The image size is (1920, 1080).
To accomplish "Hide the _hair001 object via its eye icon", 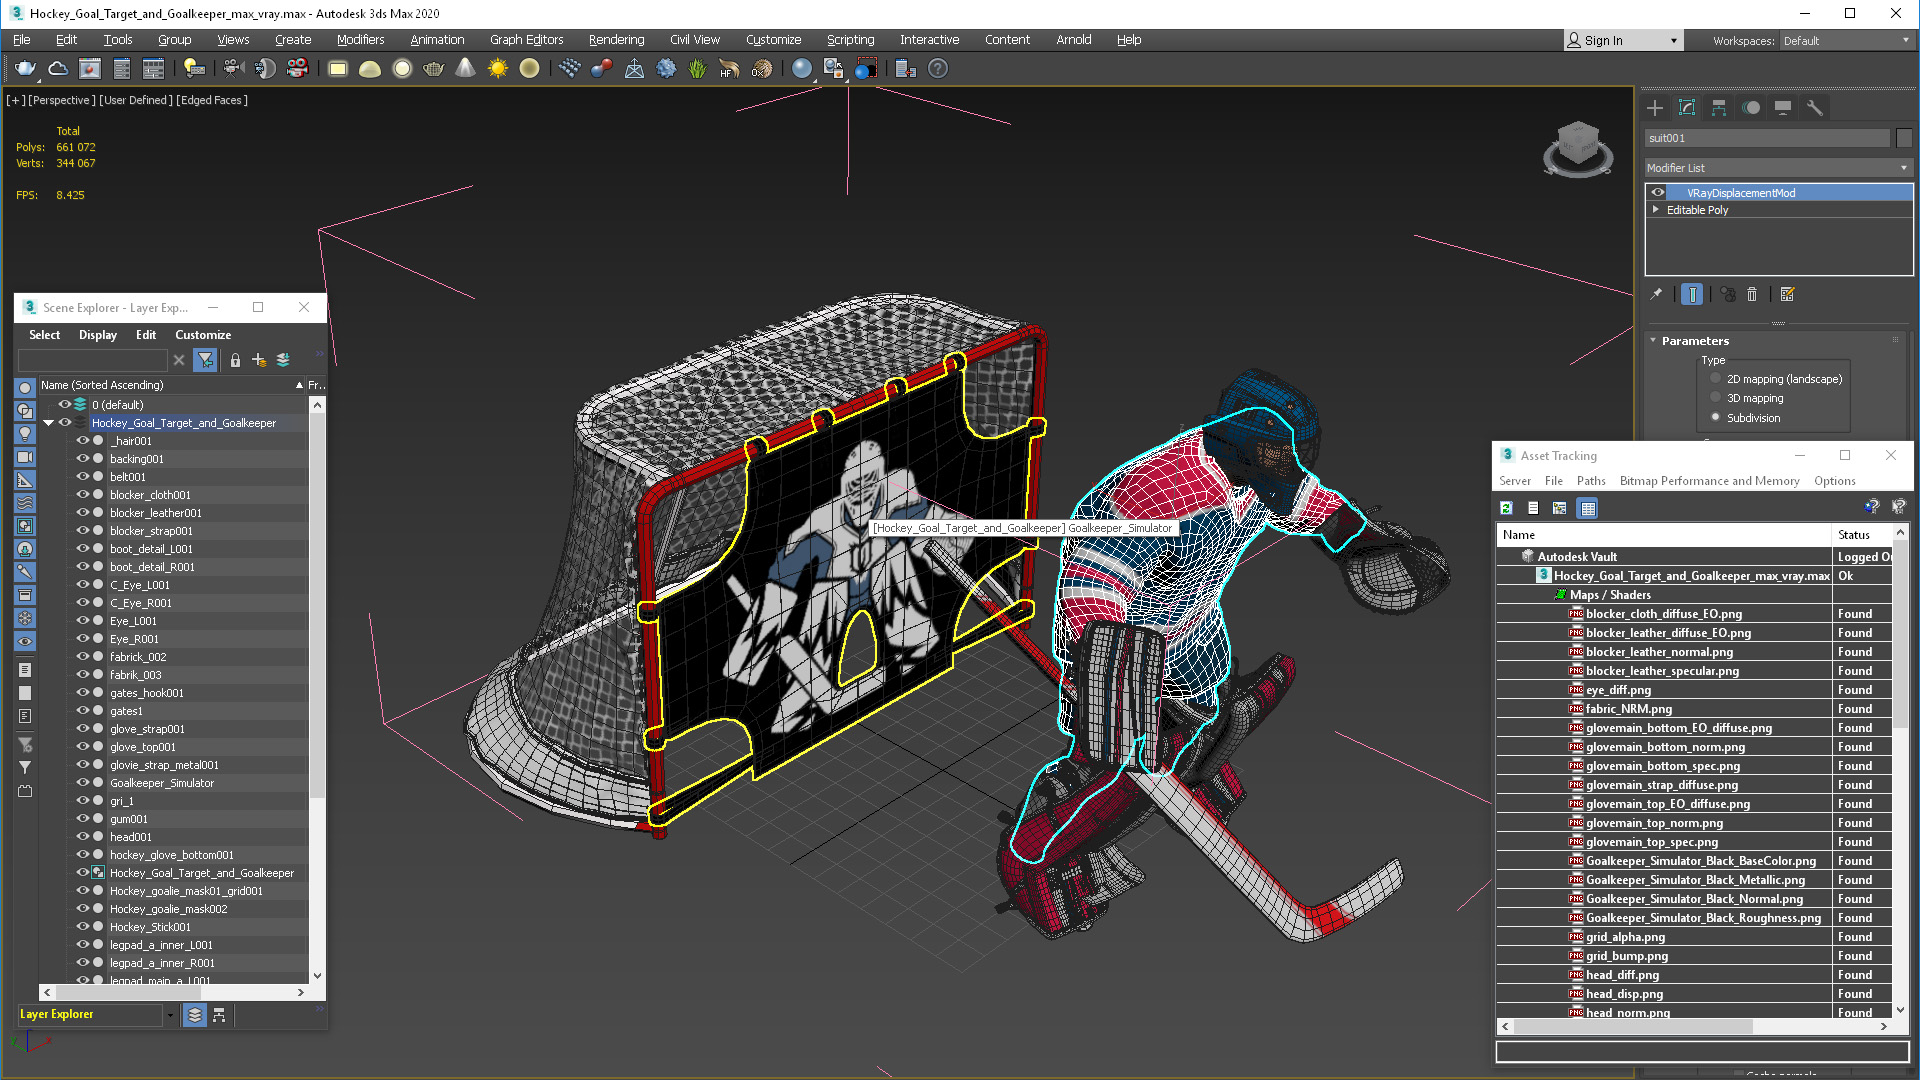I will tap(83, 441).
